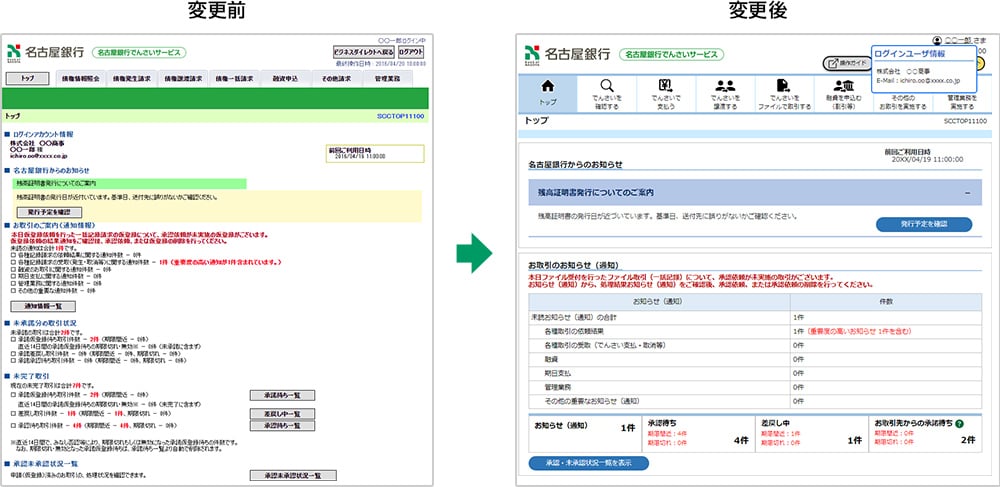This screenshot has height=487, width=1000.
Task: Open the 操作ガイド button in new header
Action: pos(845,63)
